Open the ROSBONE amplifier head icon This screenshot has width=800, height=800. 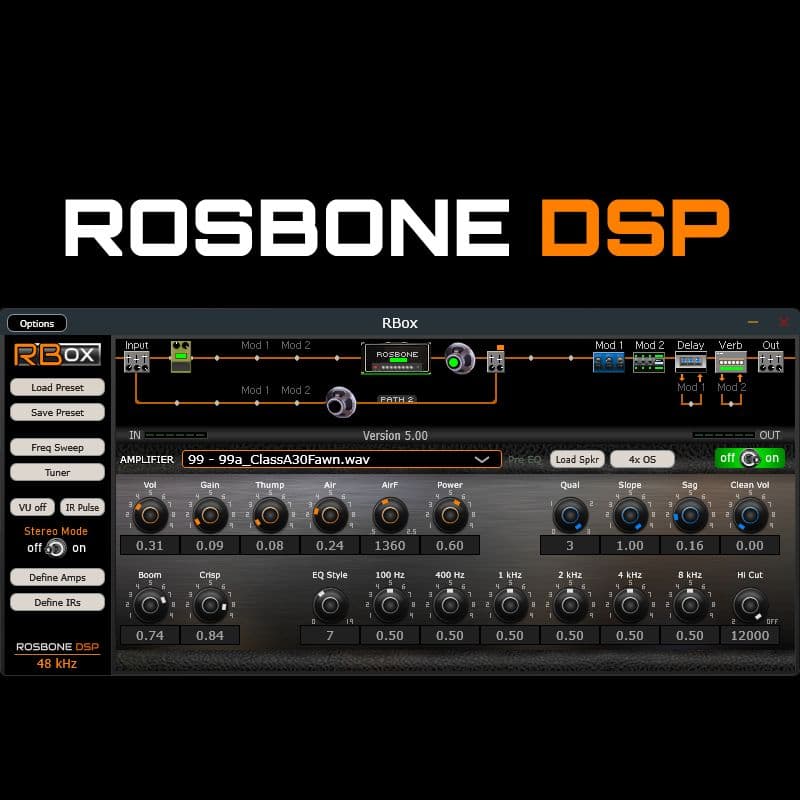[396, 358]
